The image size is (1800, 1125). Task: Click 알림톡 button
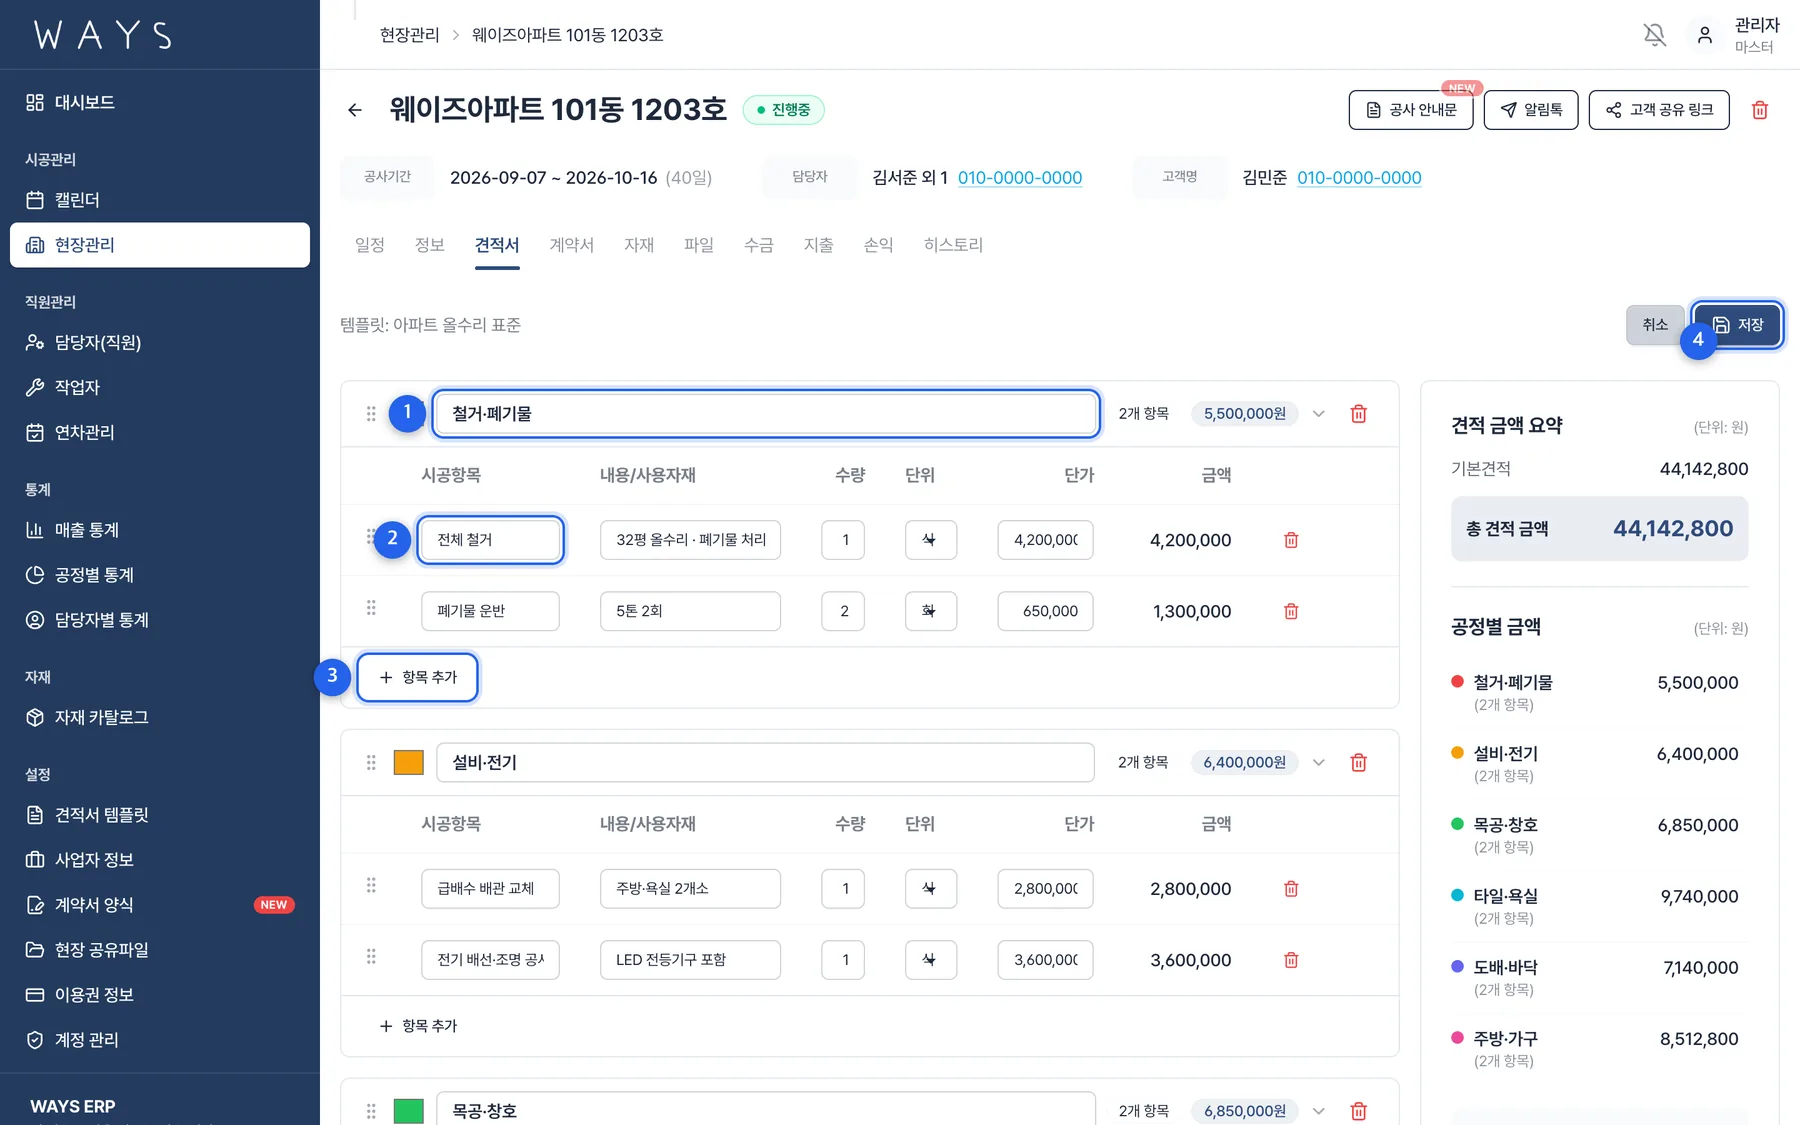[1531, 110]
